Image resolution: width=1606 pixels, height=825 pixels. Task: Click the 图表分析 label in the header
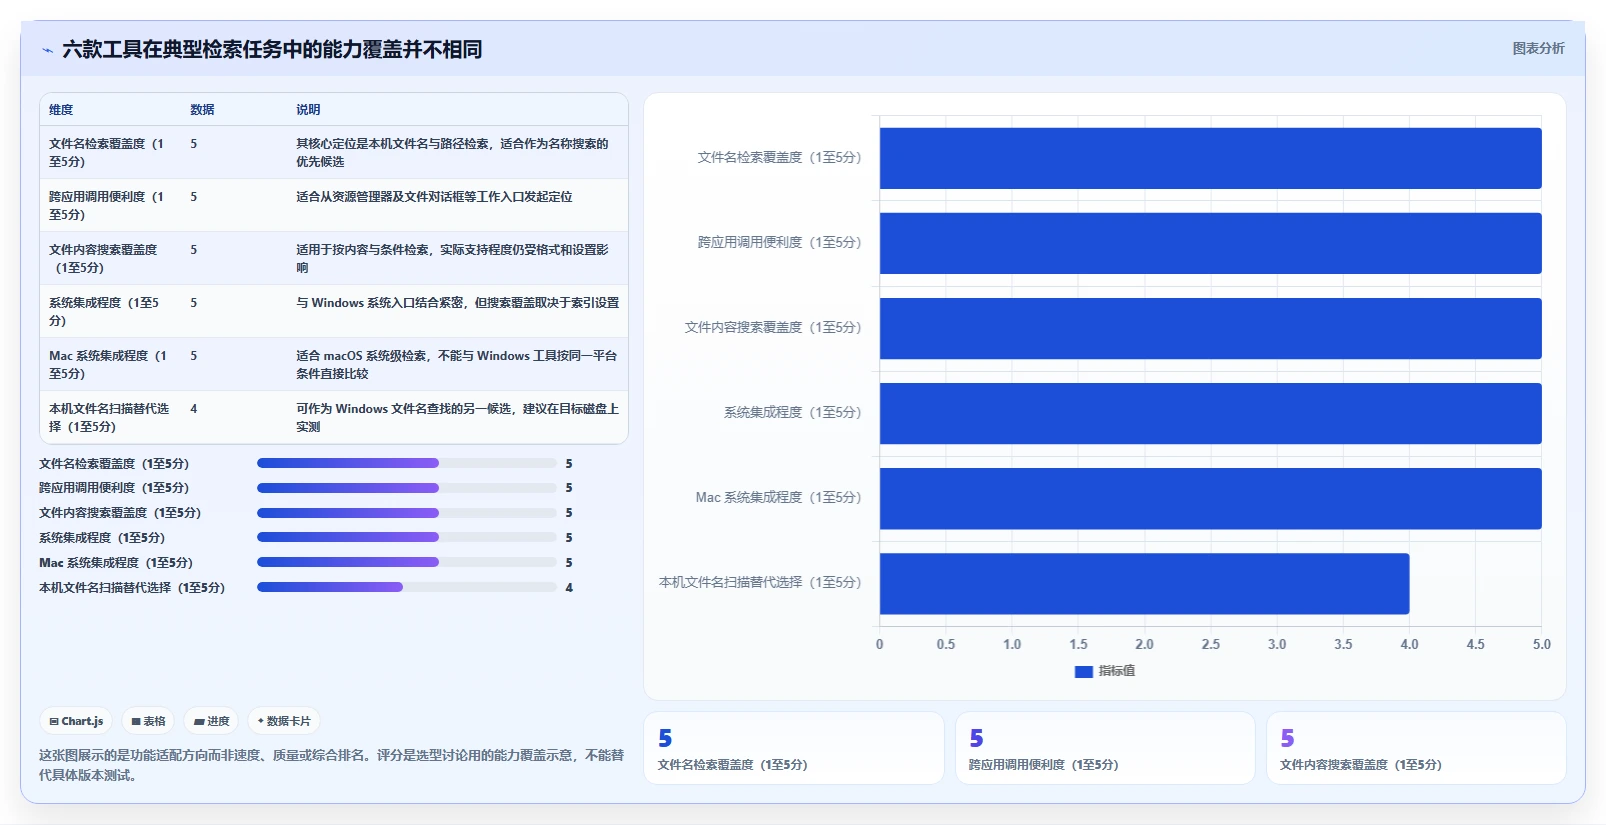coord(1538,48)
